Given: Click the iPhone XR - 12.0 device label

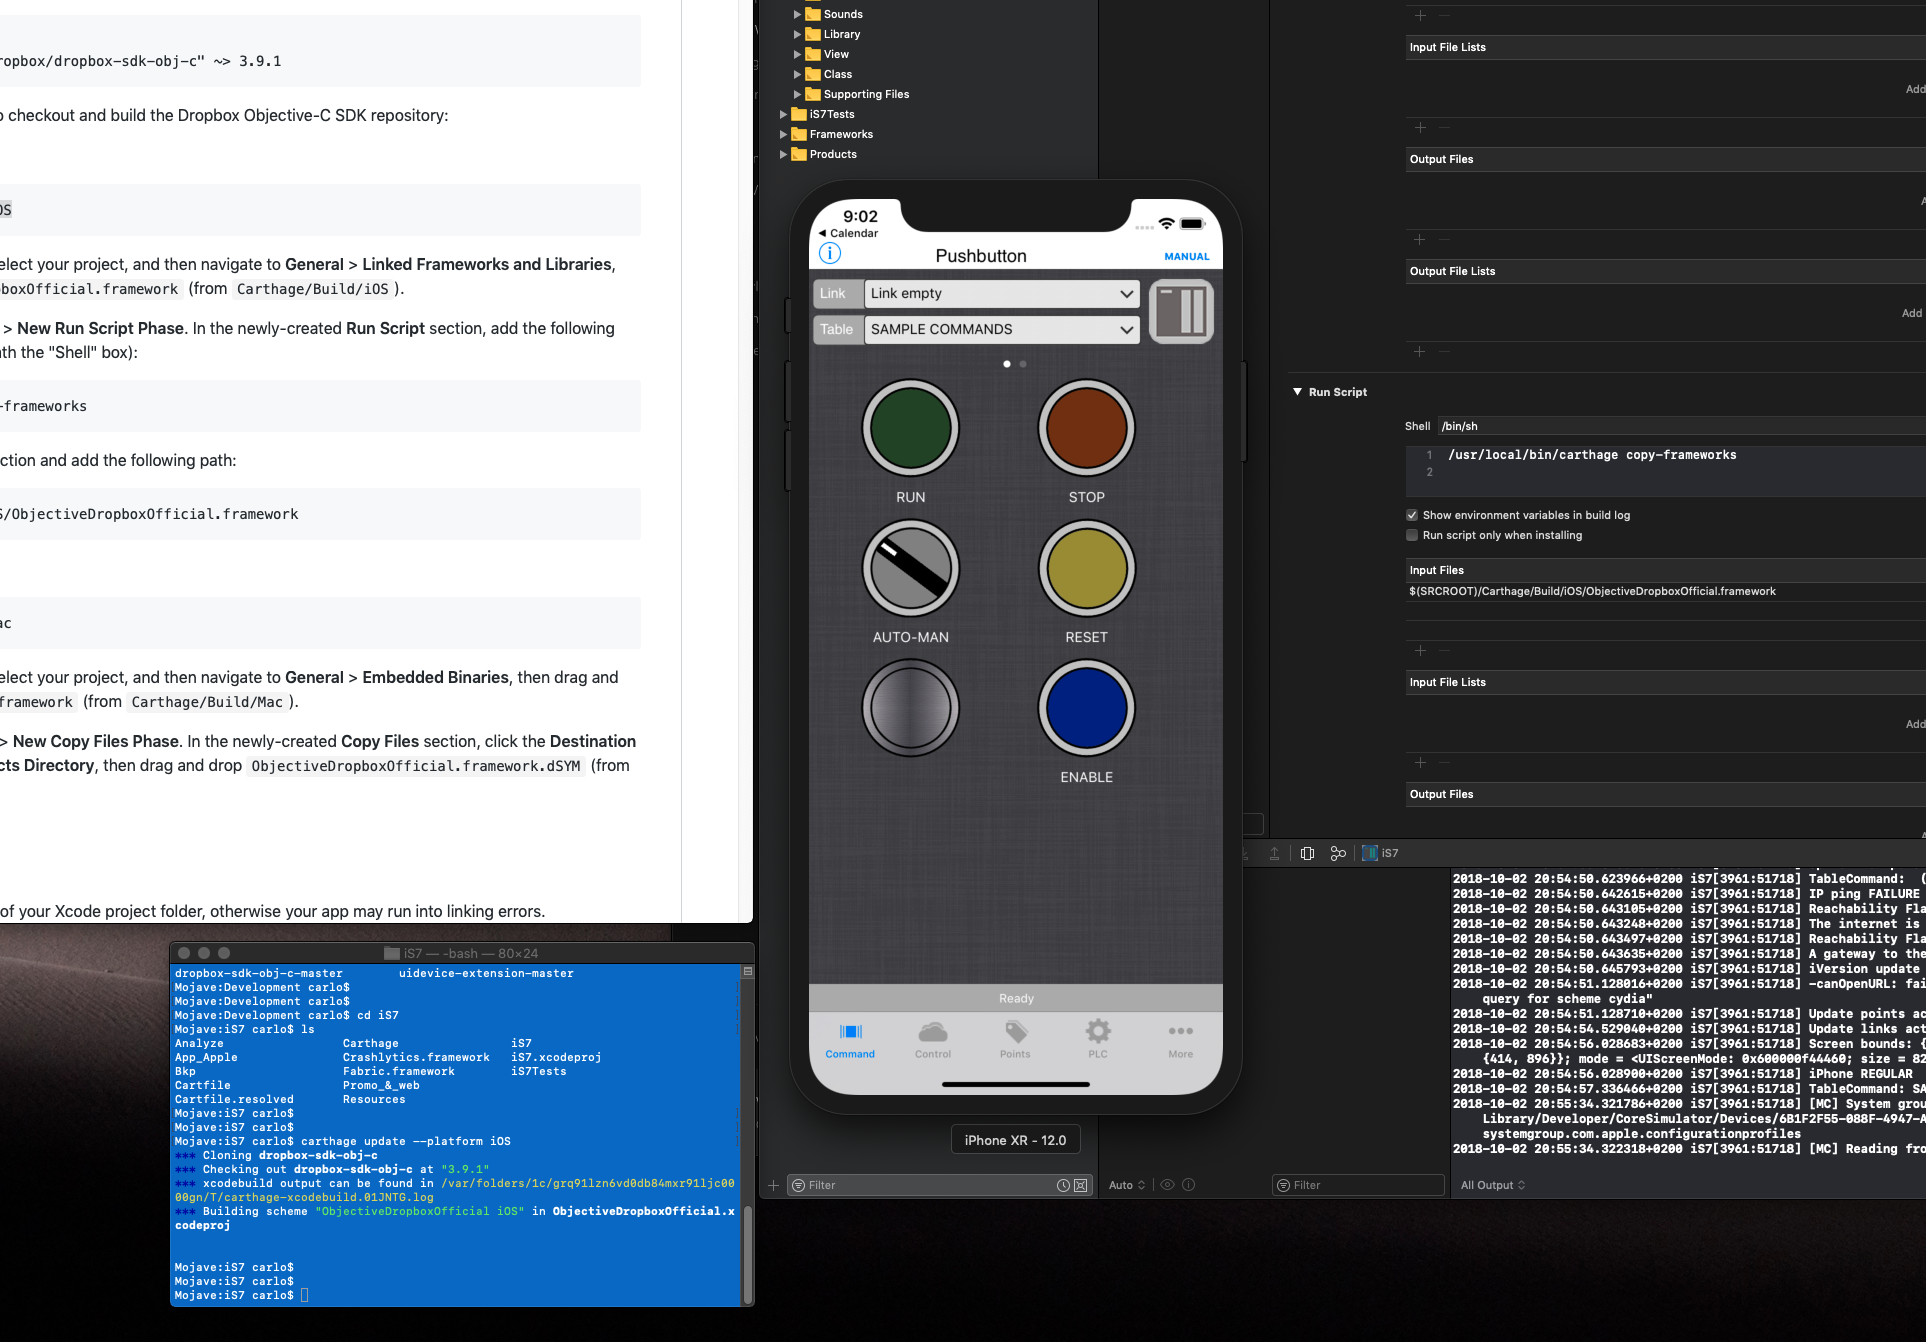Looking at the screenshot, I should click(1015, 1140).
